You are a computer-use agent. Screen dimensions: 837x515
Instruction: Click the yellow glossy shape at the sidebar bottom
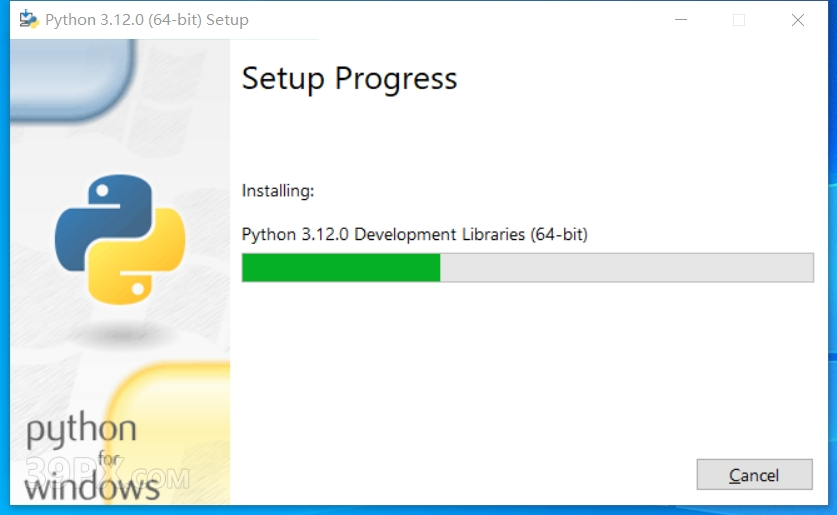171,432
